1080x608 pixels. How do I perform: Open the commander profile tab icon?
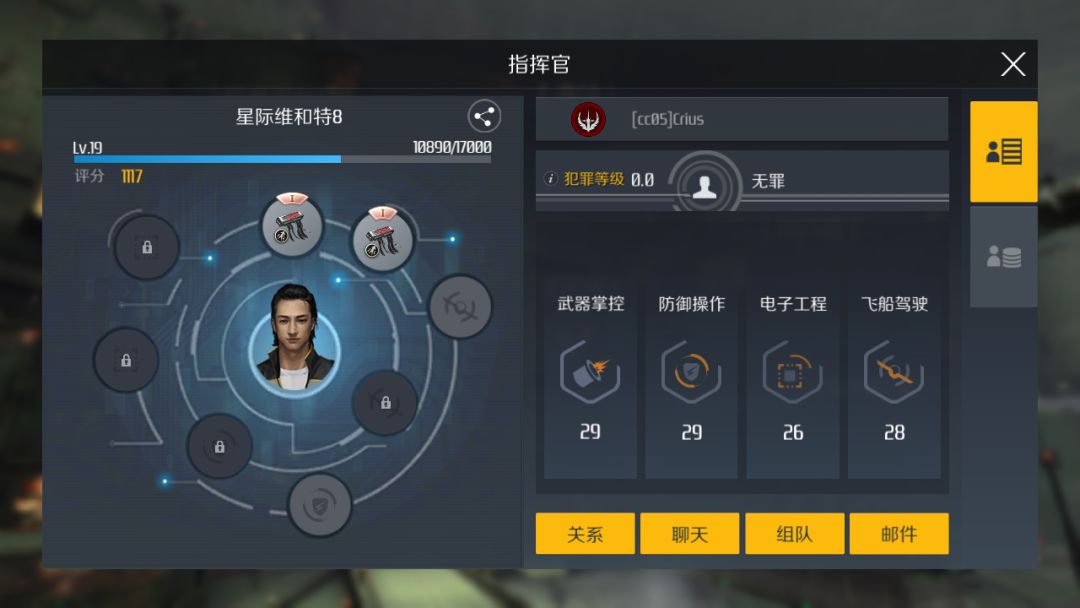(x=1004, y=151)
